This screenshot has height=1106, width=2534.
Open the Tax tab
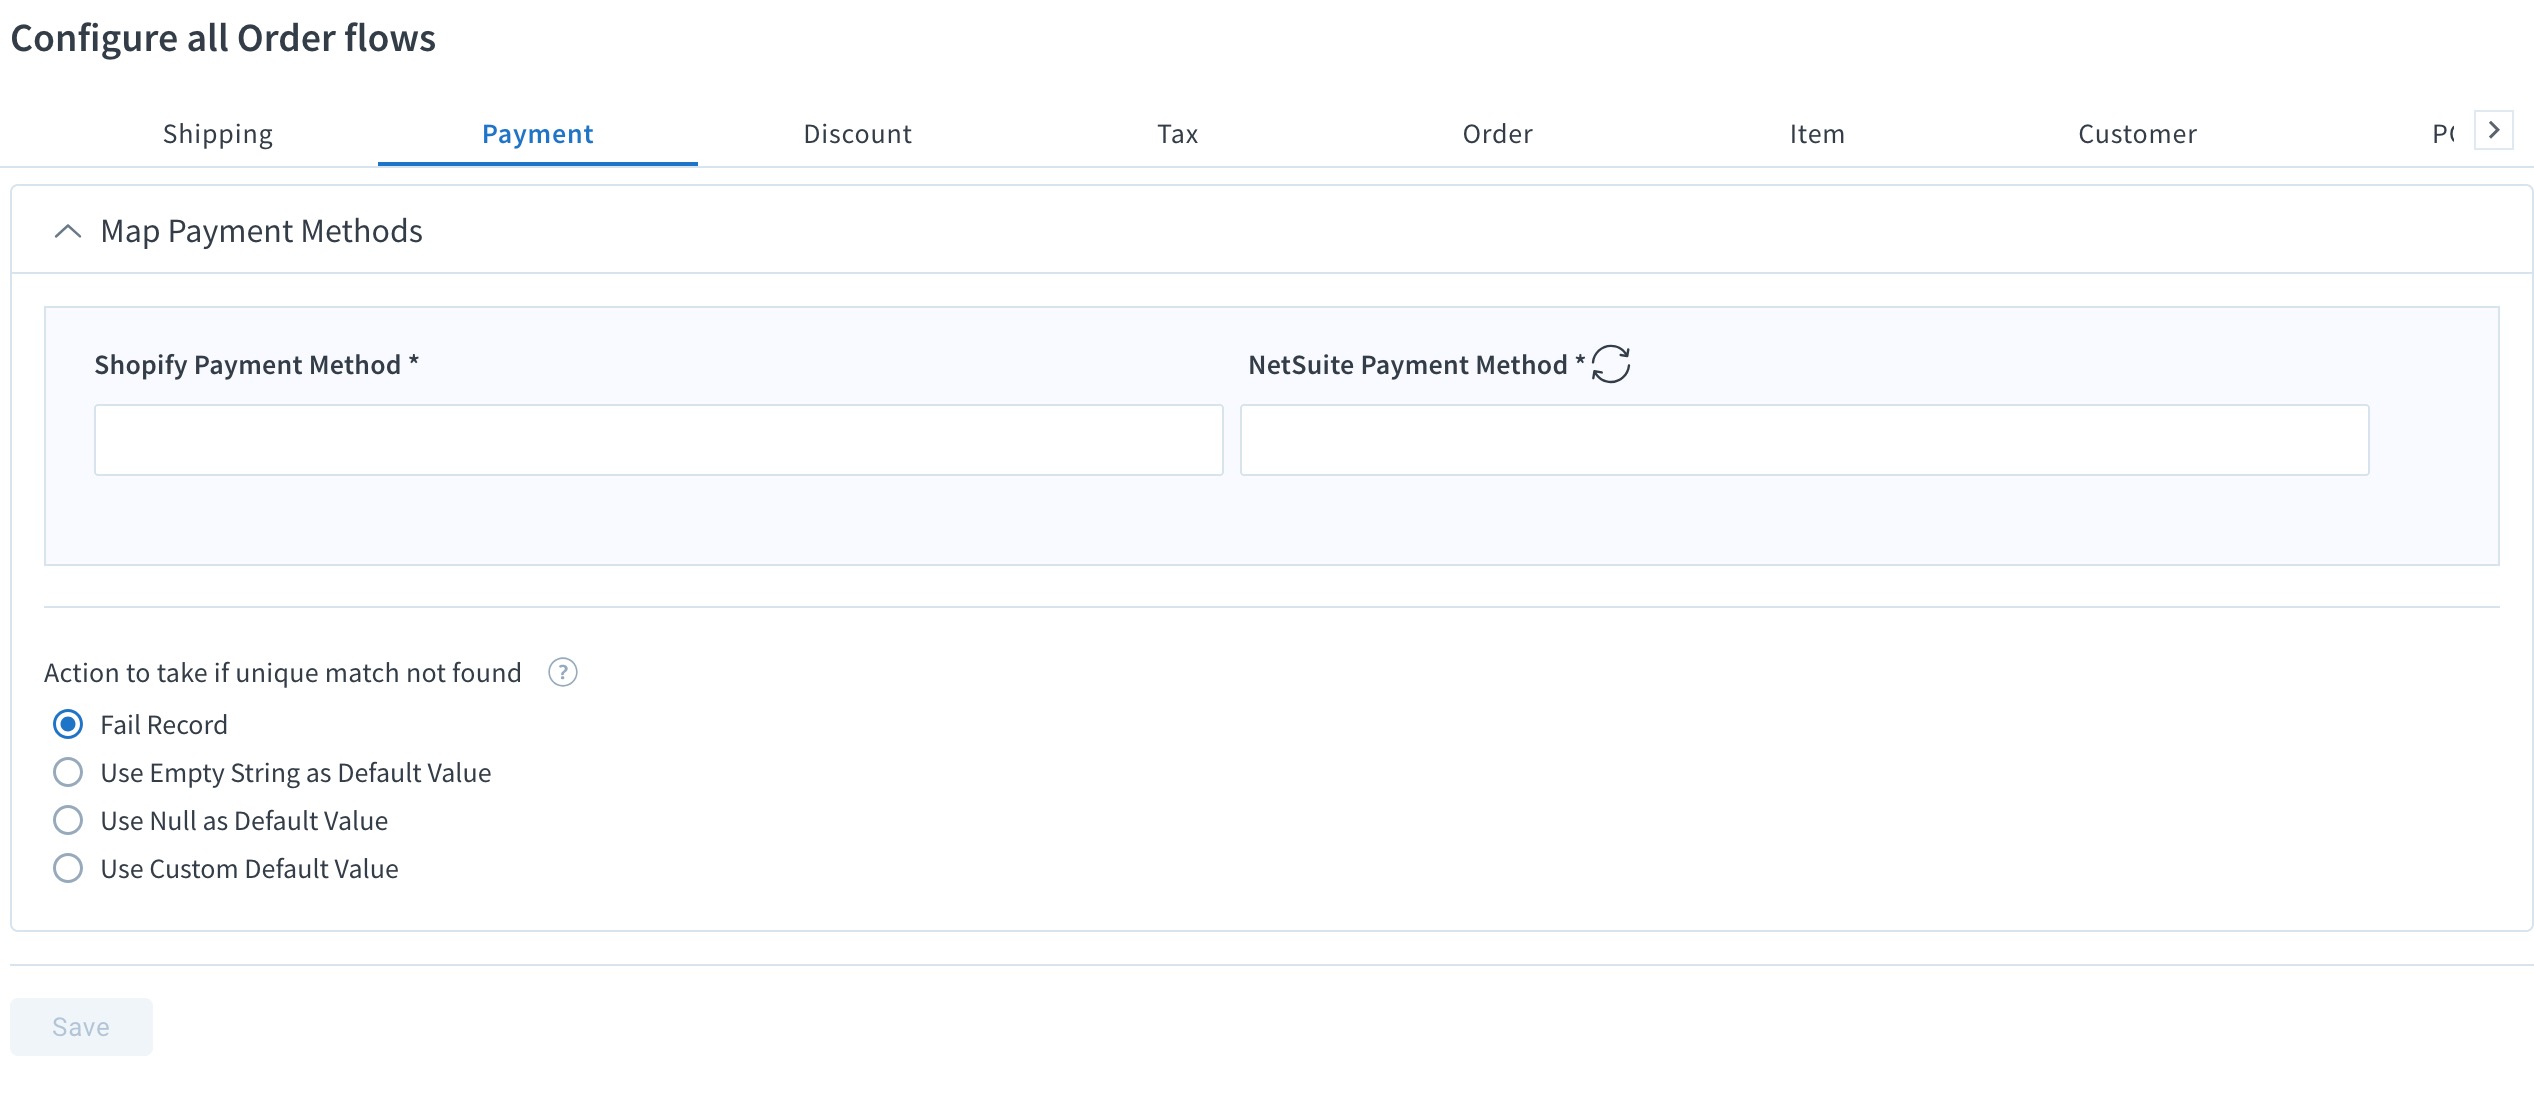coord(1178,134)
